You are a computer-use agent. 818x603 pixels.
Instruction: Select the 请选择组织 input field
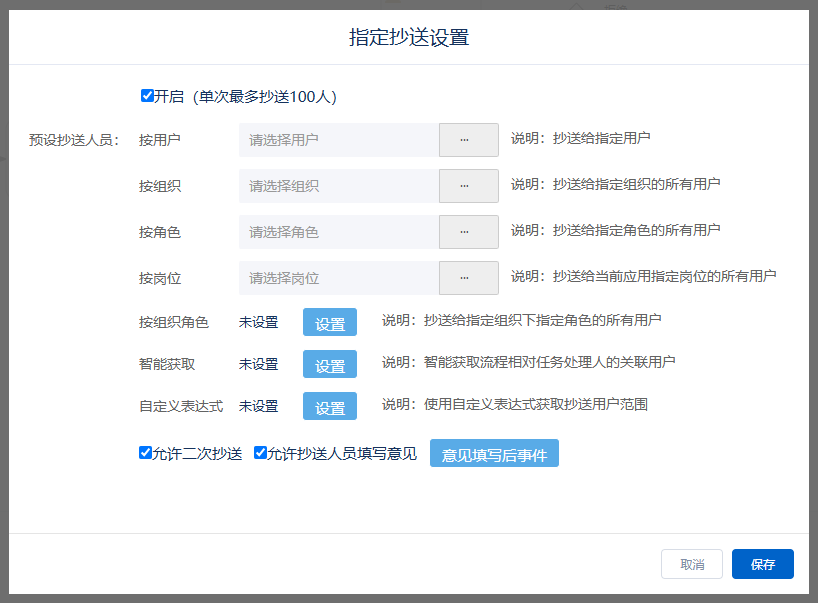coord(338,186)
